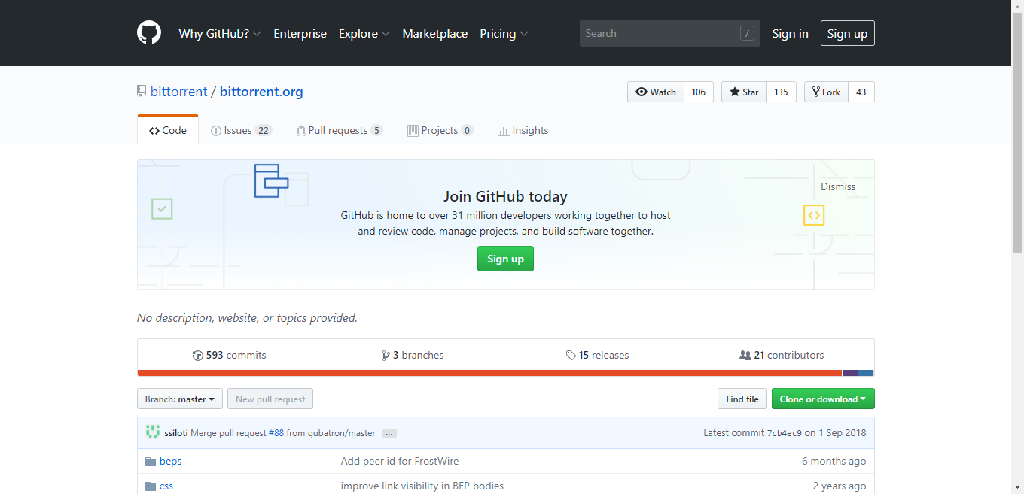Click the Projects board icon
This screenshot has width=1024, height=494.
413,131
